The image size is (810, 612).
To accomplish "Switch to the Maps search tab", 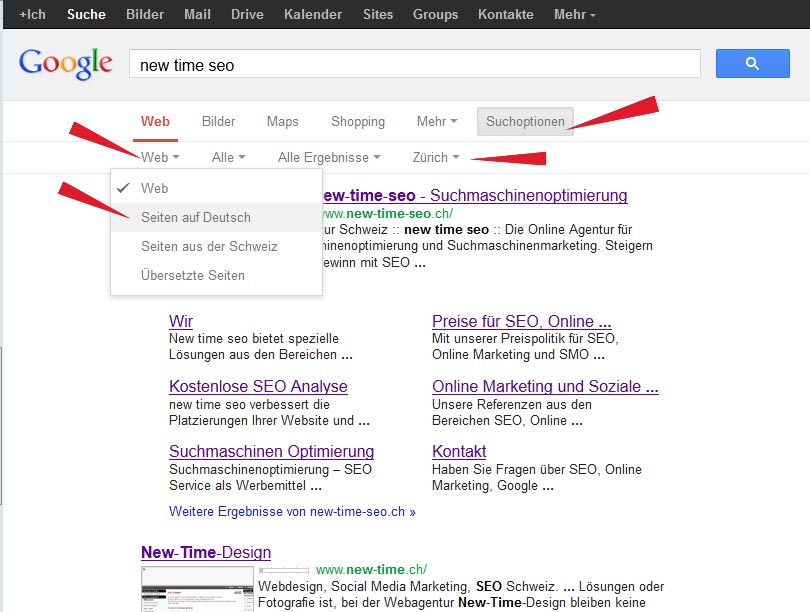I will pos(283,122).
